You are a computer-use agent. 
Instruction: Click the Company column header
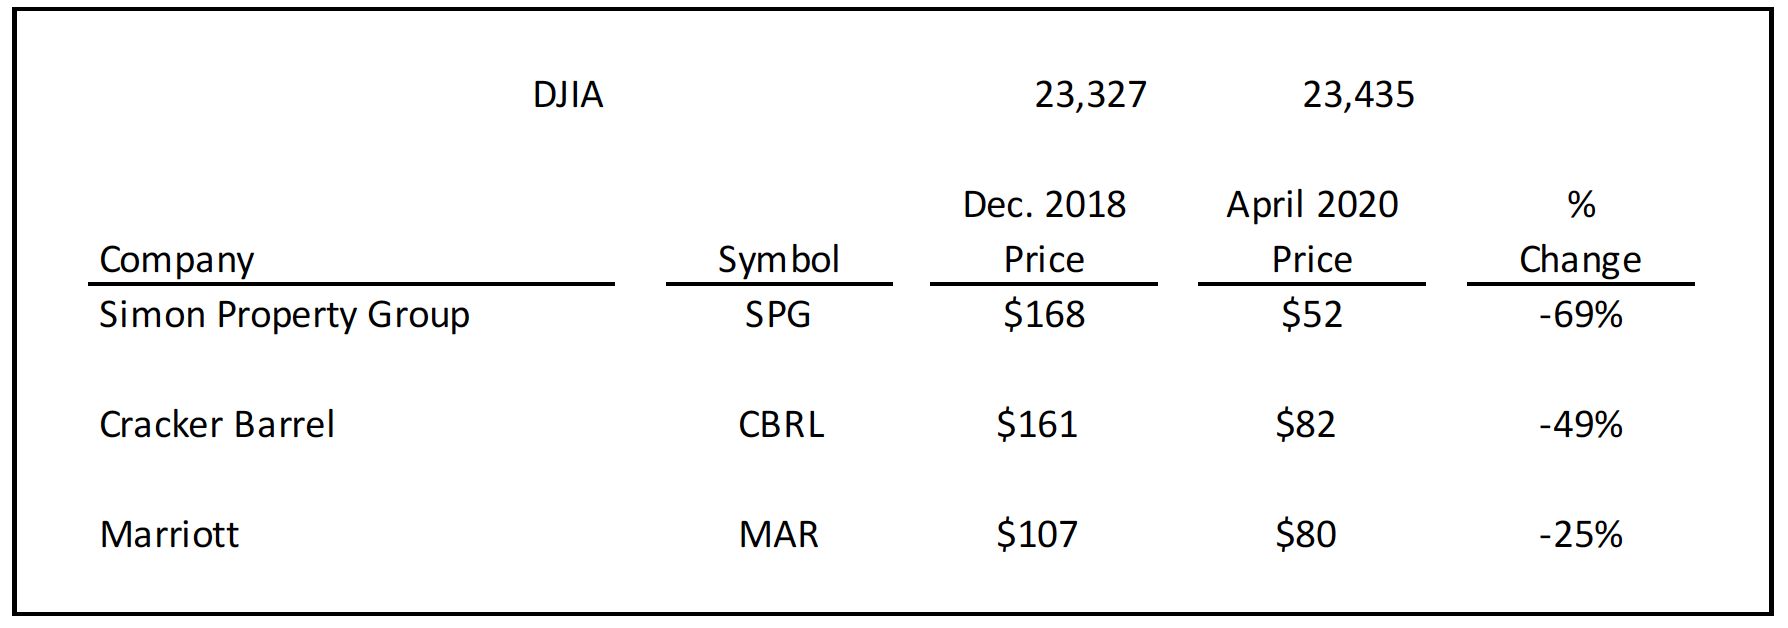tap(177, 260)
